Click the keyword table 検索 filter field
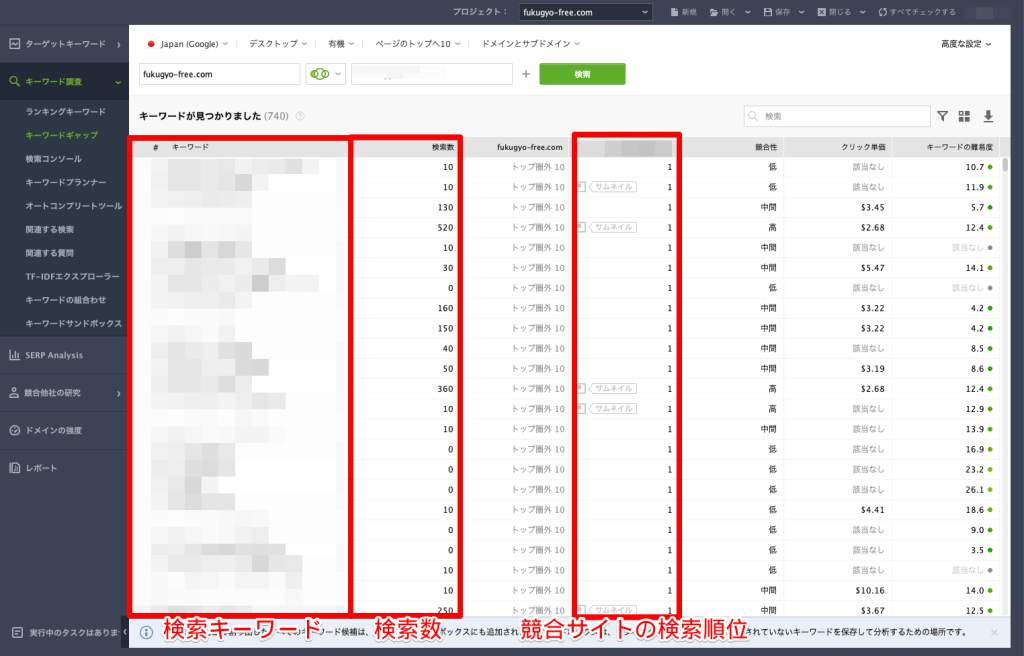The width and height of the screenshot is (1024, 656). (837, 116)
